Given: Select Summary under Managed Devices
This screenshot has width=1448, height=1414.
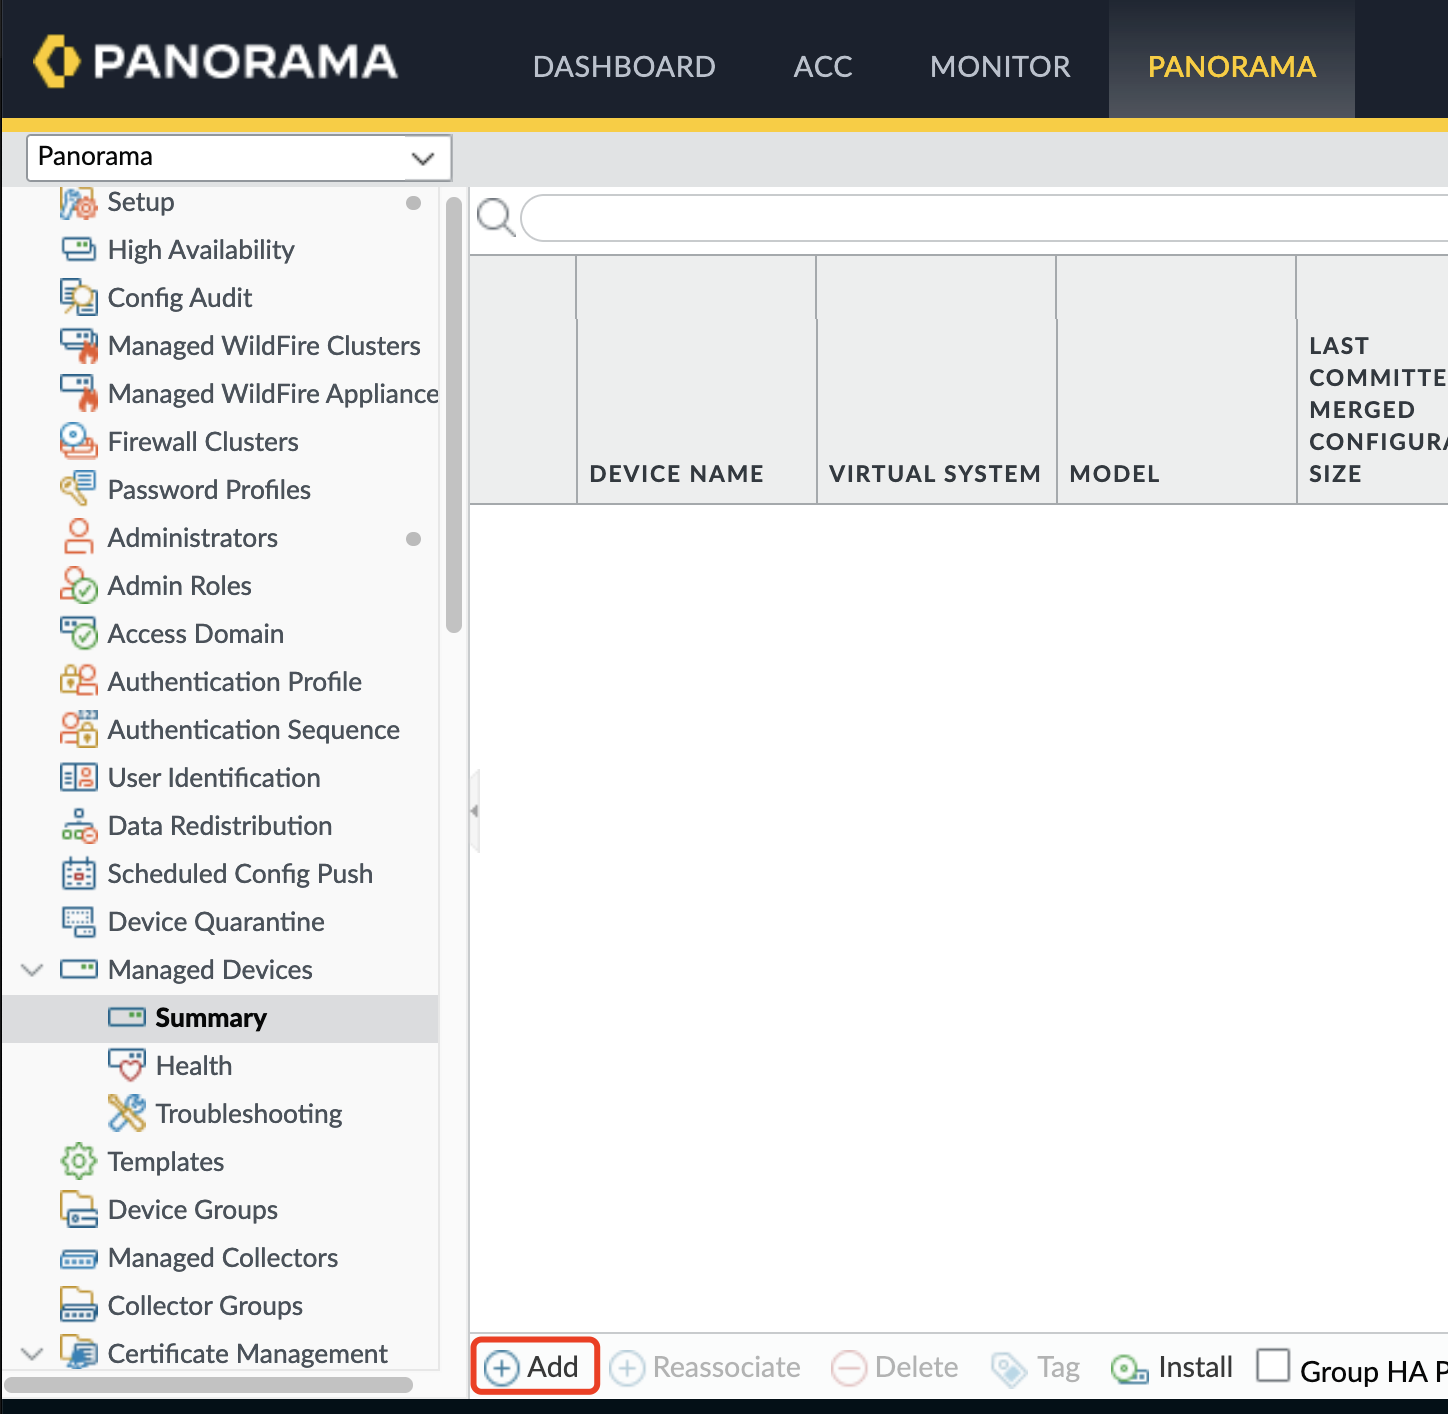Looking at the screenshot, I should [x=220, y=1018].
